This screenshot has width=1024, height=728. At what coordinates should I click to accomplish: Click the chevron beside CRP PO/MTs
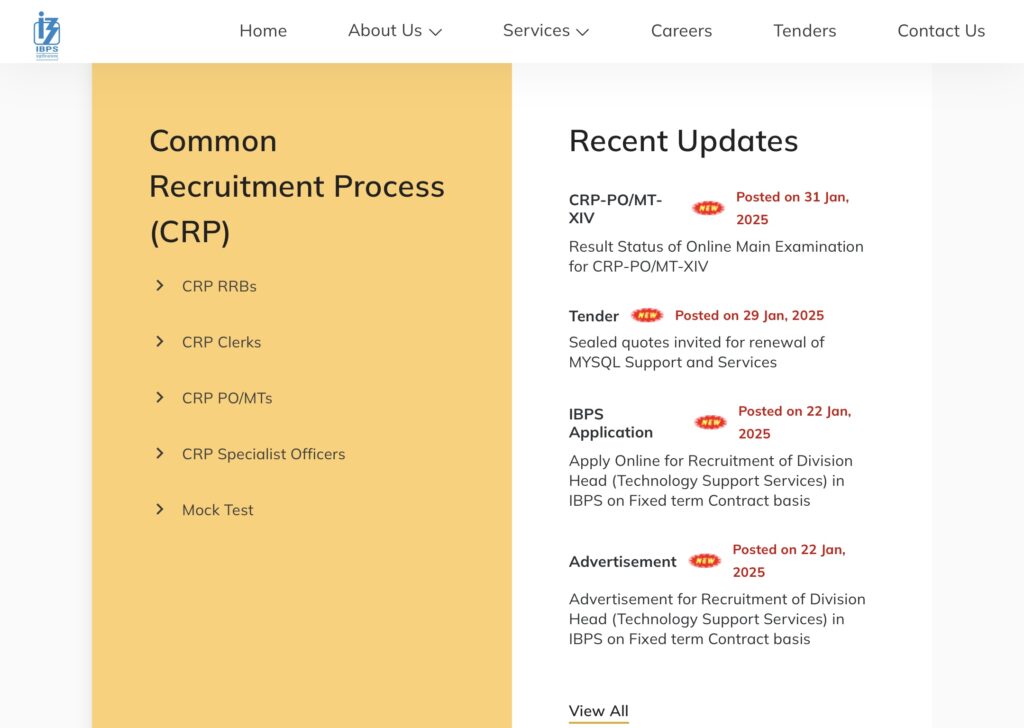[x=159, y=398]
